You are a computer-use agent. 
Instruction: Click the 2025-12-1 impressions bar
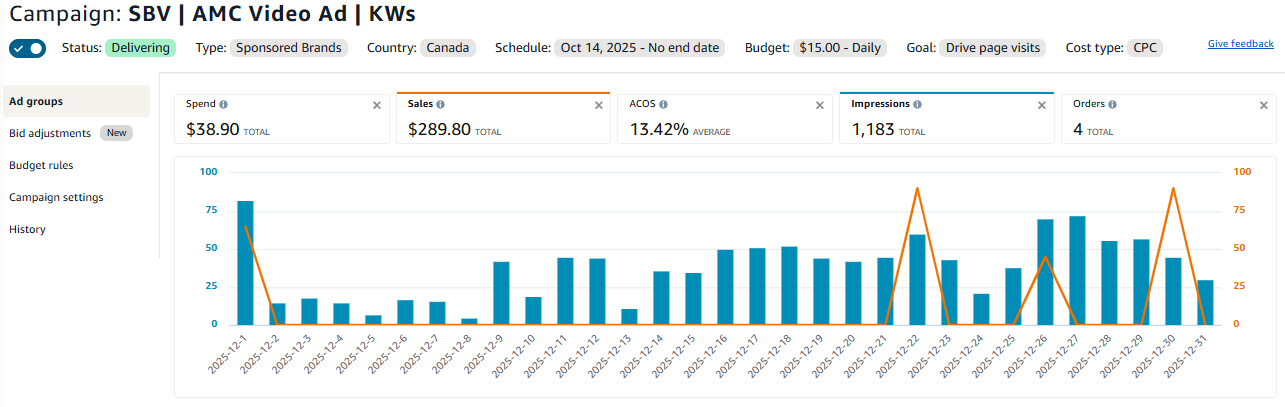[245, 262]
